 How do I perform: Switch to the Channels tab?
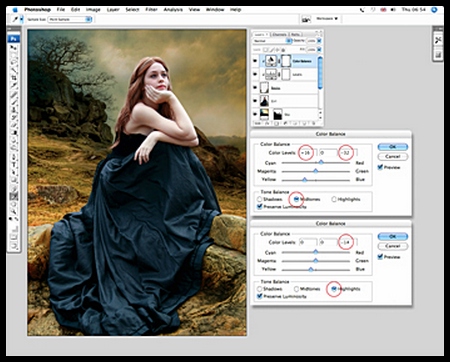click(279, 34)
